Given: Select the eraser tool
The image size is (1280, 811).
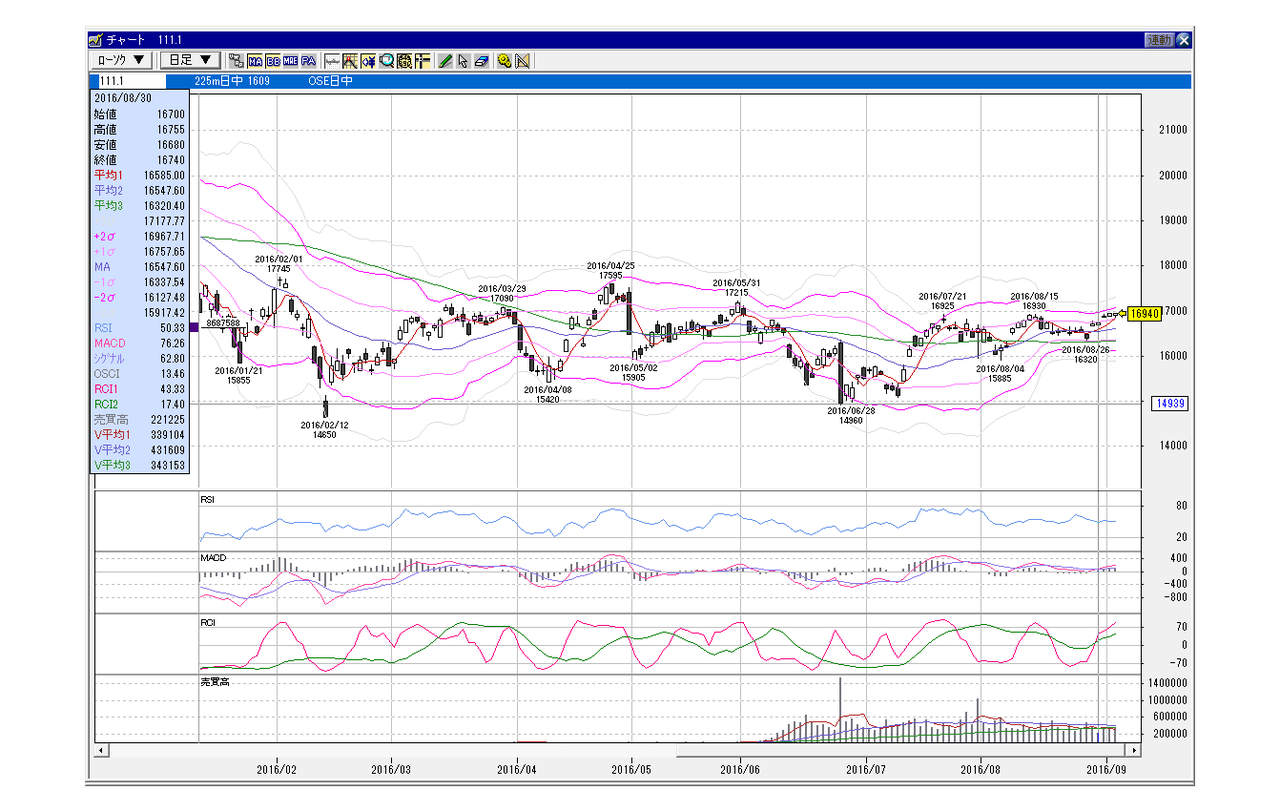Looking at the screenshot, I should point(481,61).
